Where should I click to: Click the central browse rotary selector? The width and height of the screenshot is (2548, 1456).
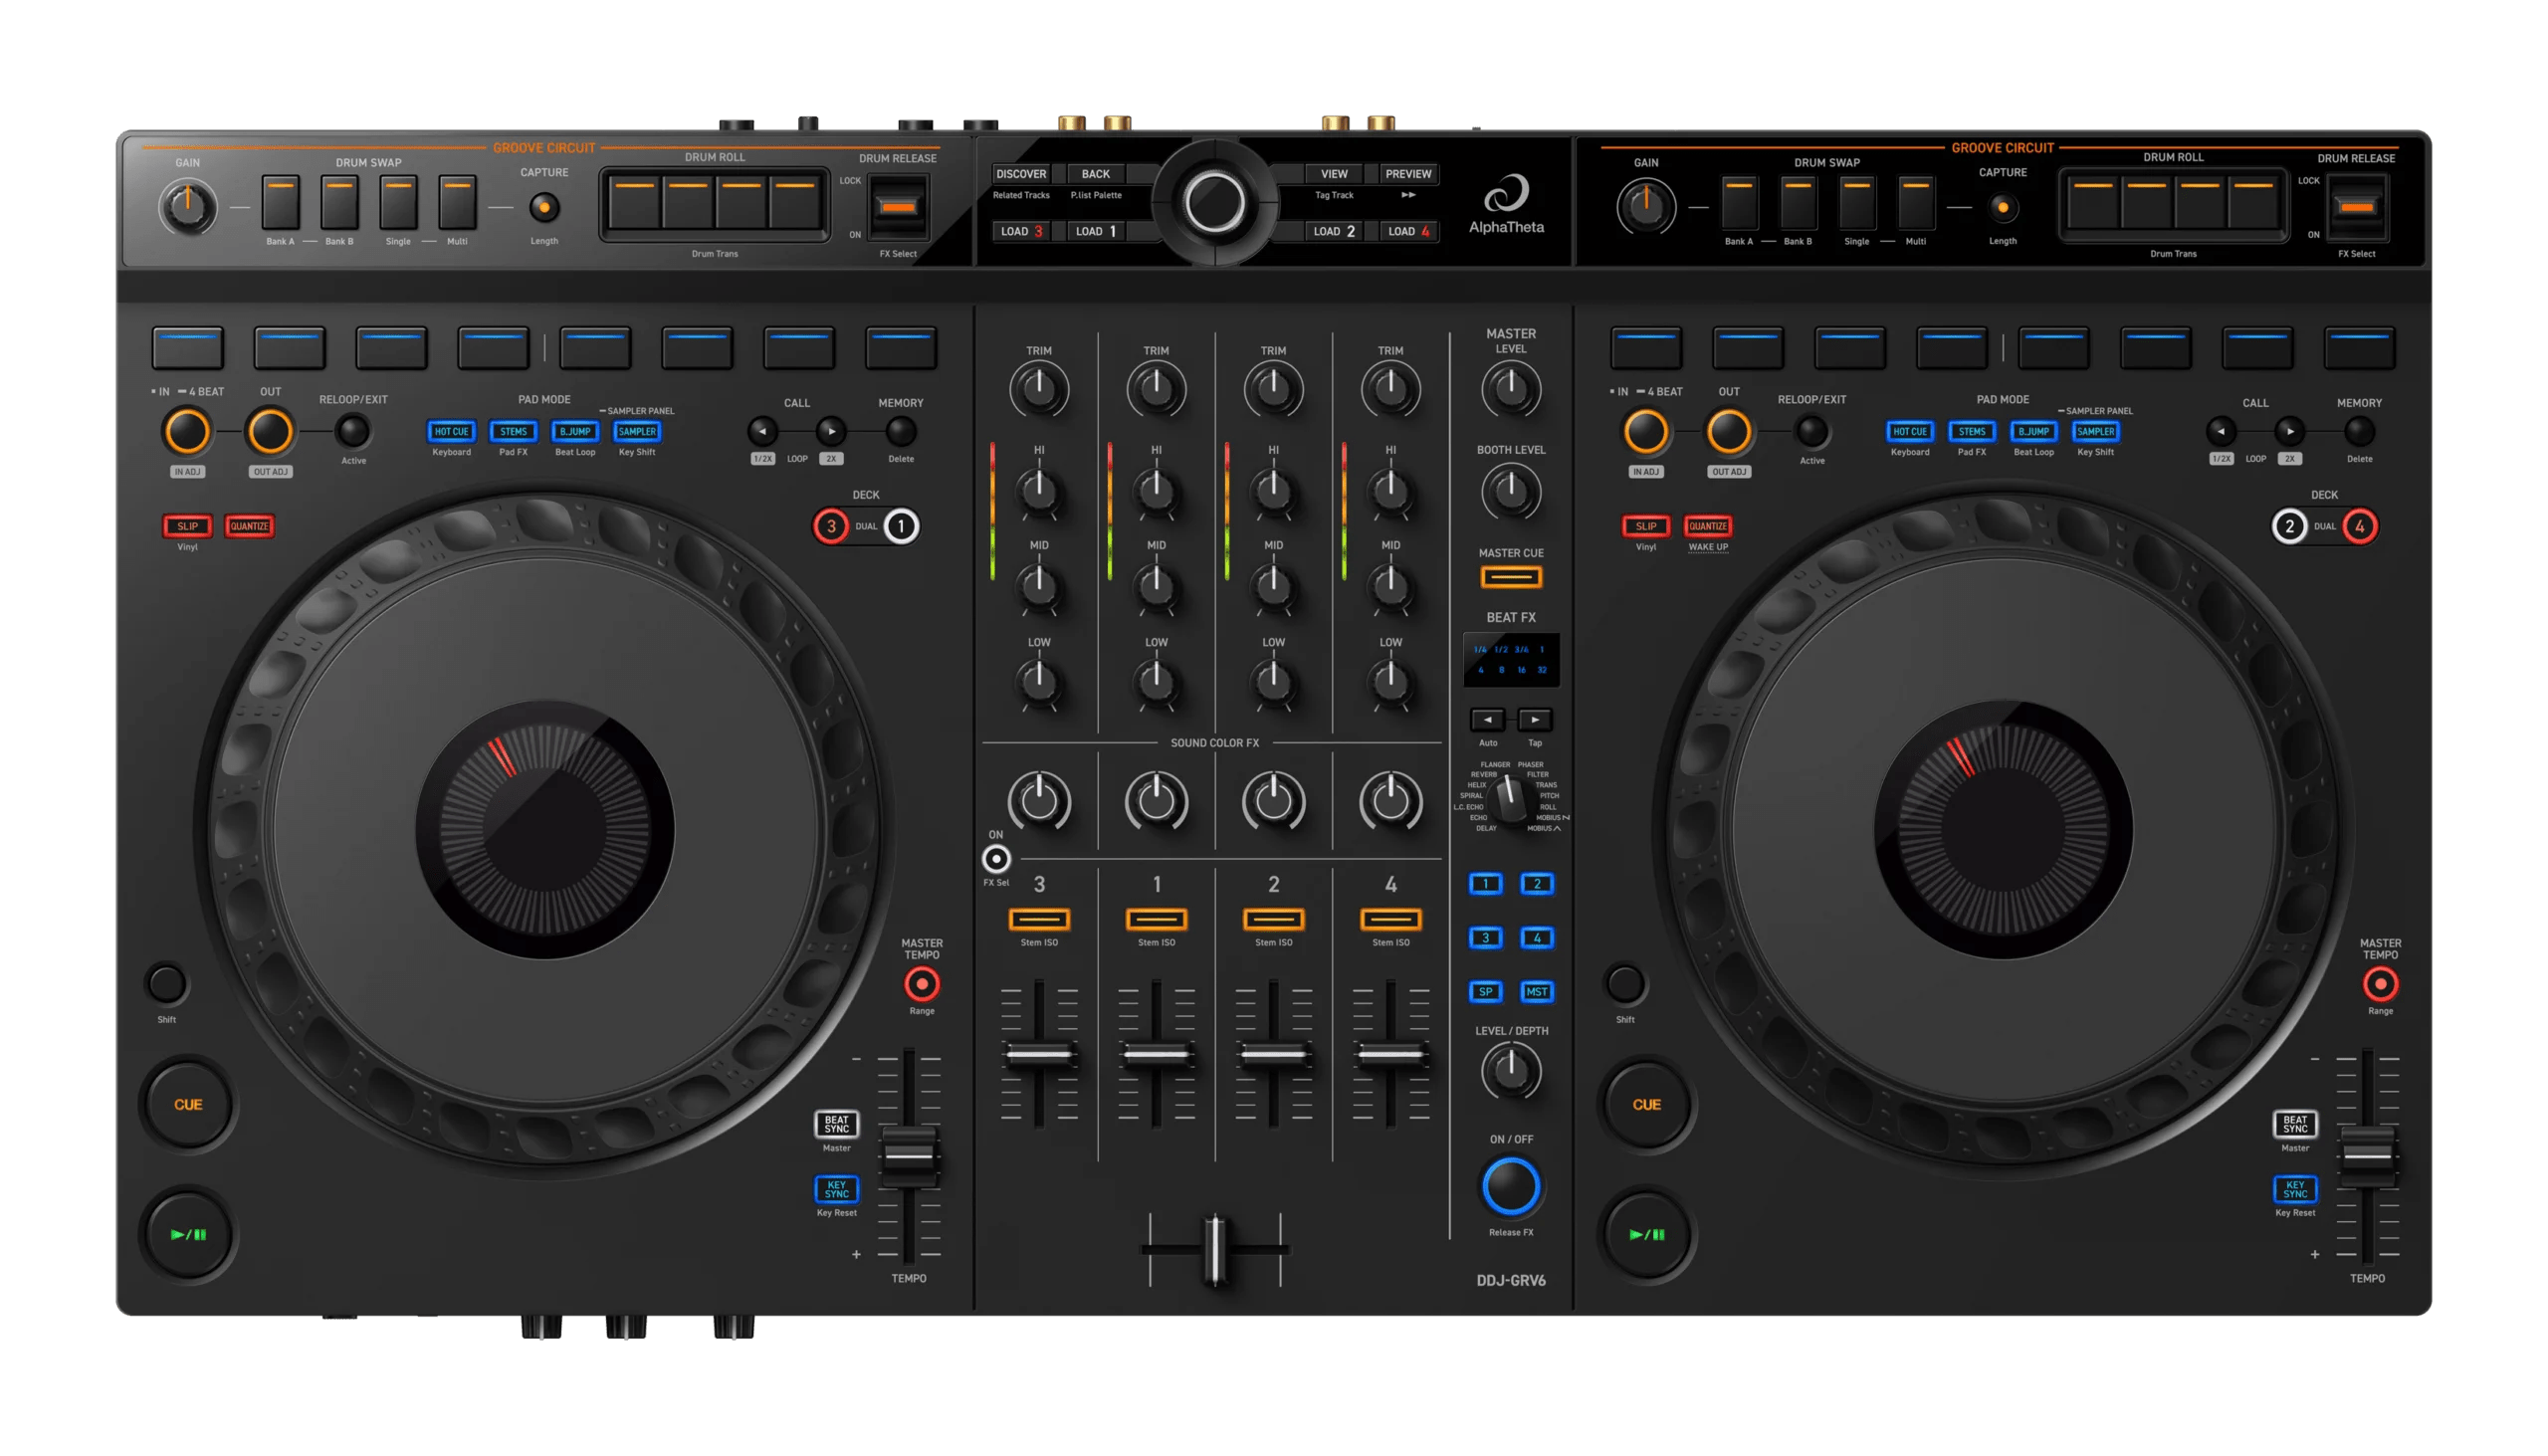pyautogui.click(x=1214, y=202)
